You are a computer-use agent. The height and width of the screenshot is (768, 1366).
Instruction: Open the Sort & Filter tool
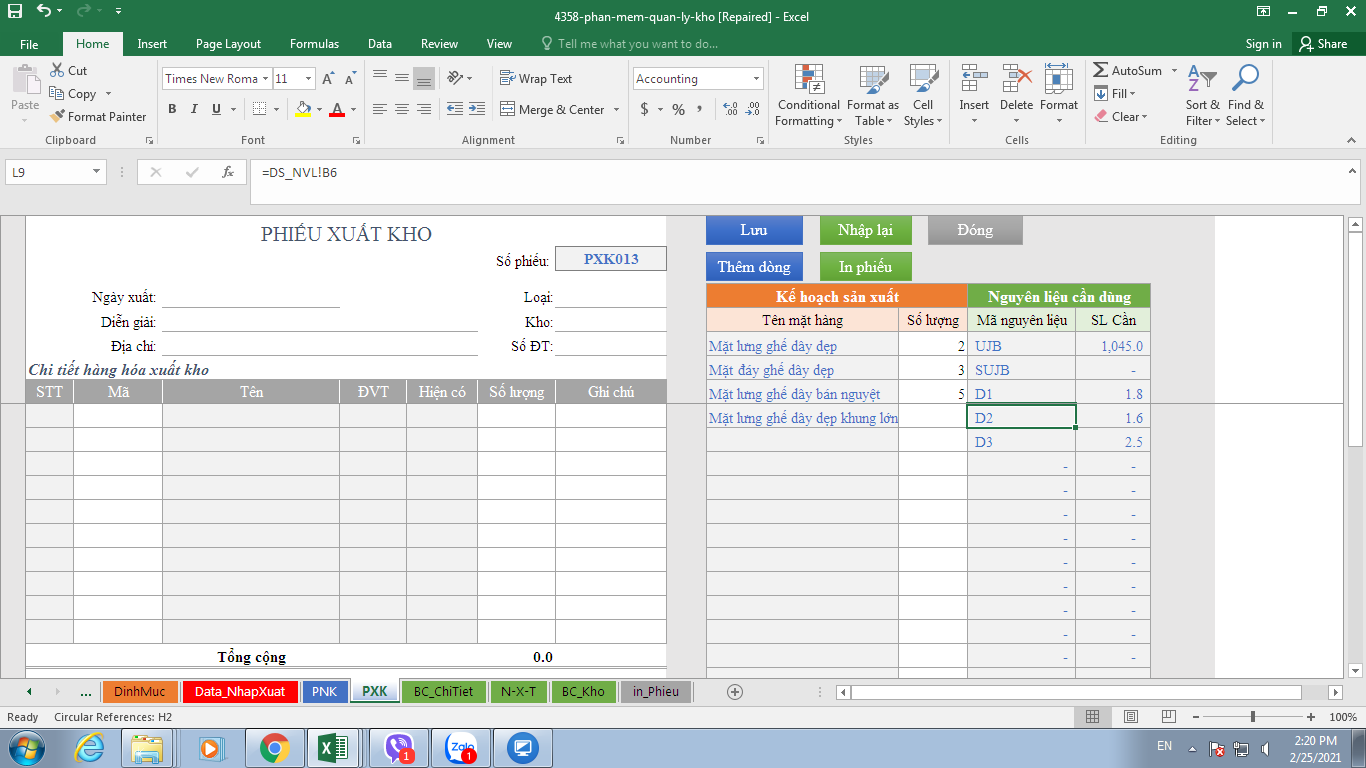coord(1202,79)
